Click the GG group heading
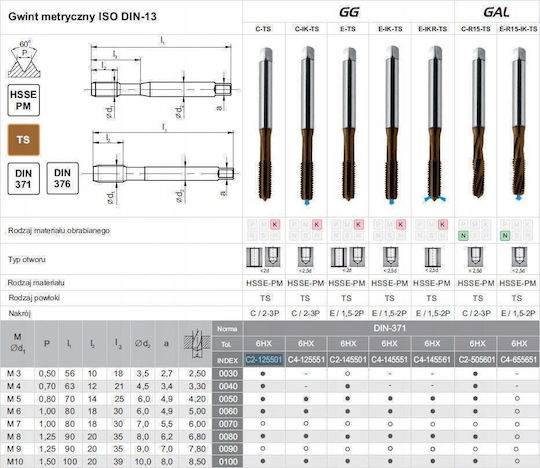 (349, 12)
